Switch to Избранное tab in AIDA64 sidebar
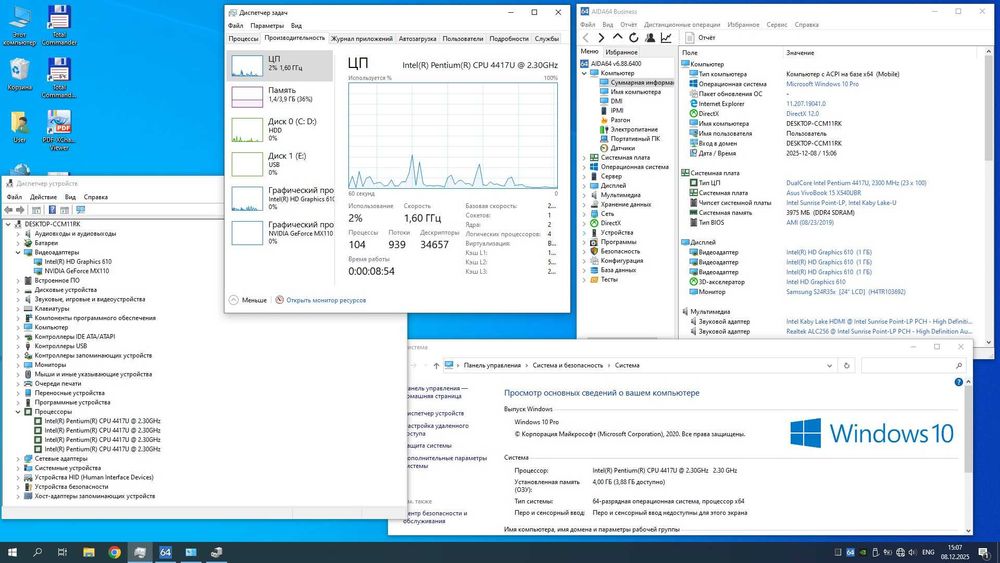Viewport: 1000px width, 563px height. (x=621, y=52)
